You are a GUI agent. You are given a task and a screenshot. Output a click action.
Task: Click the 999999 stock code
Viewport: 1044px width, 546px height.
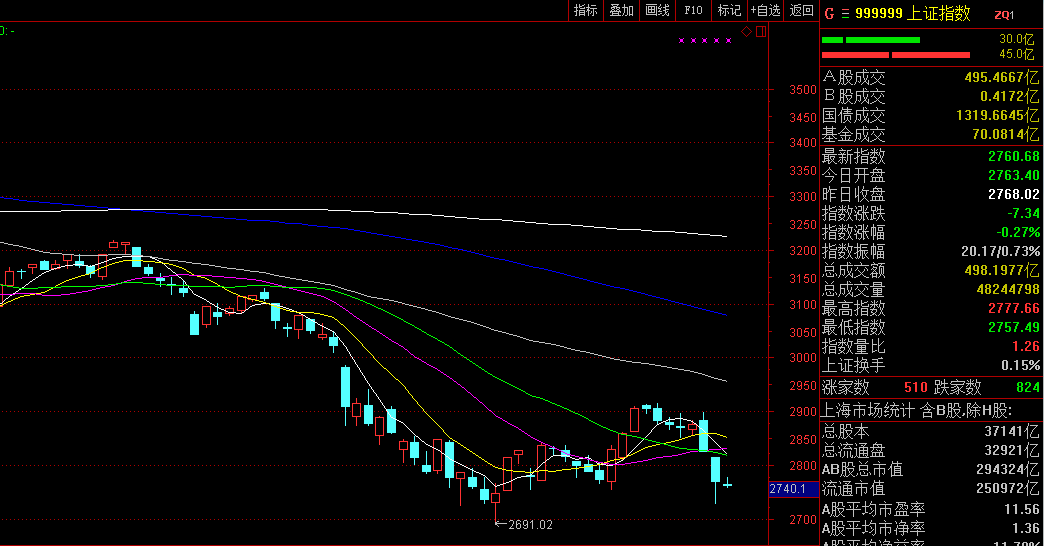point(880,14)
